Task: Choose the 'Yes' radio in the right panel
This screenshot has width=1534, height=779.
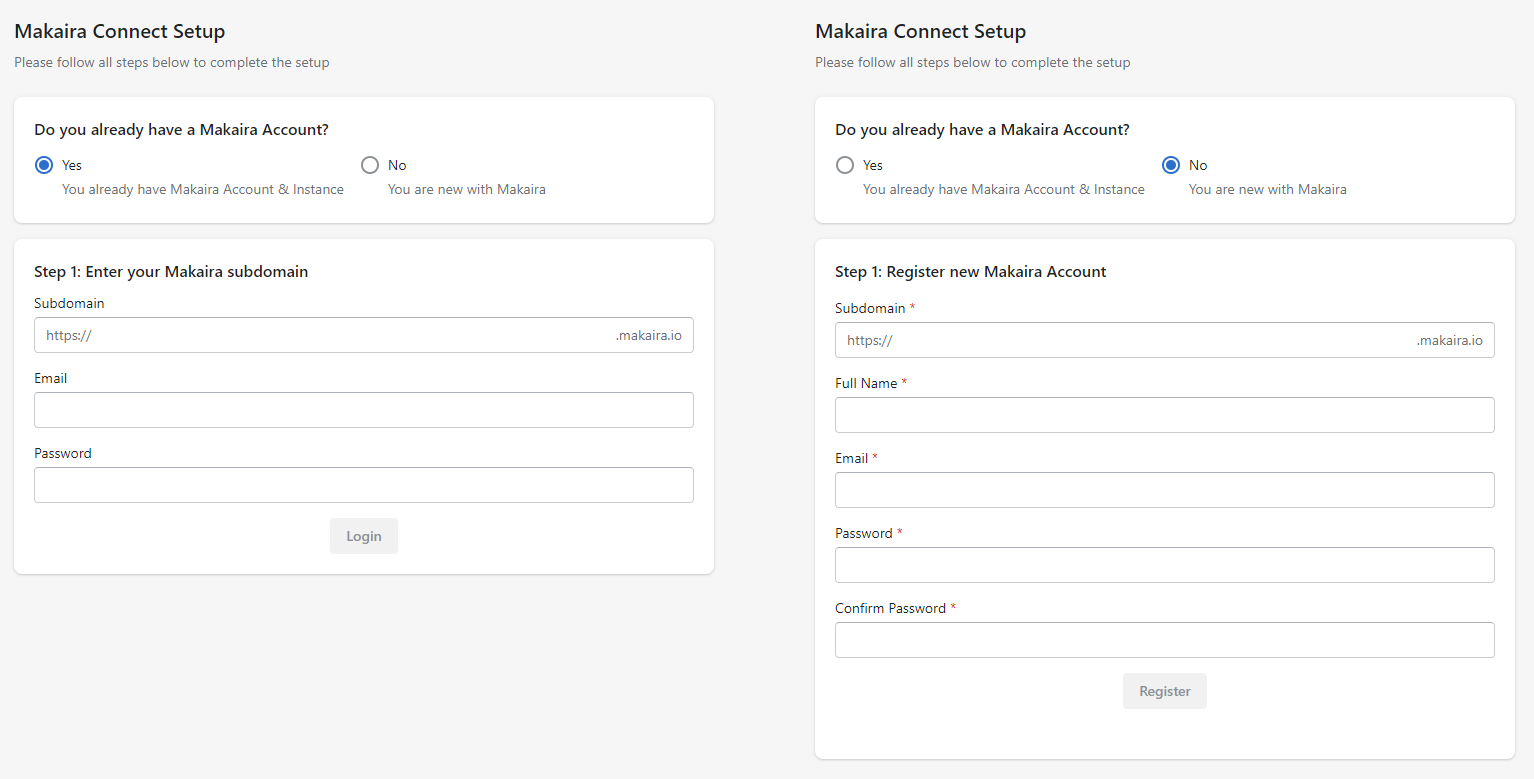Action: click(x=845, y=165)
